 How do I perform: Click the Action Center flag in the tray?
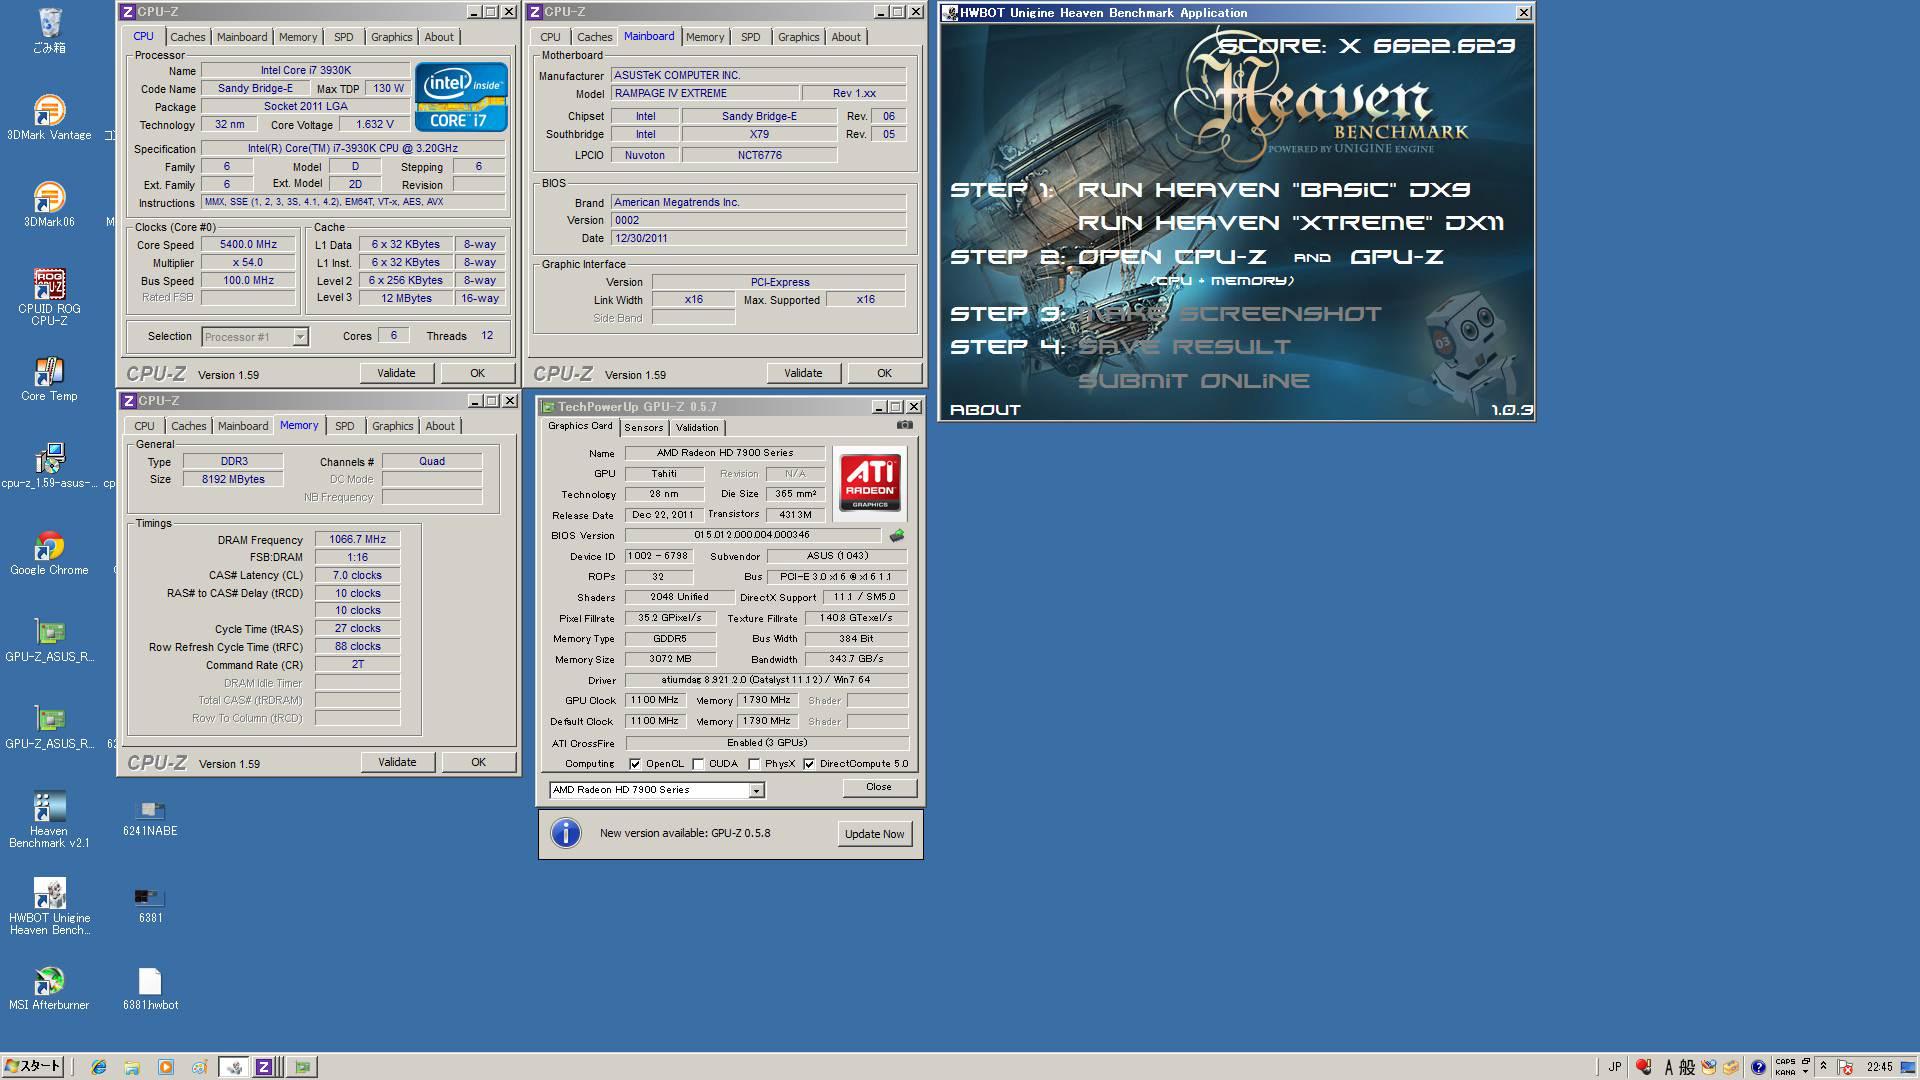coord(1846,1067)
